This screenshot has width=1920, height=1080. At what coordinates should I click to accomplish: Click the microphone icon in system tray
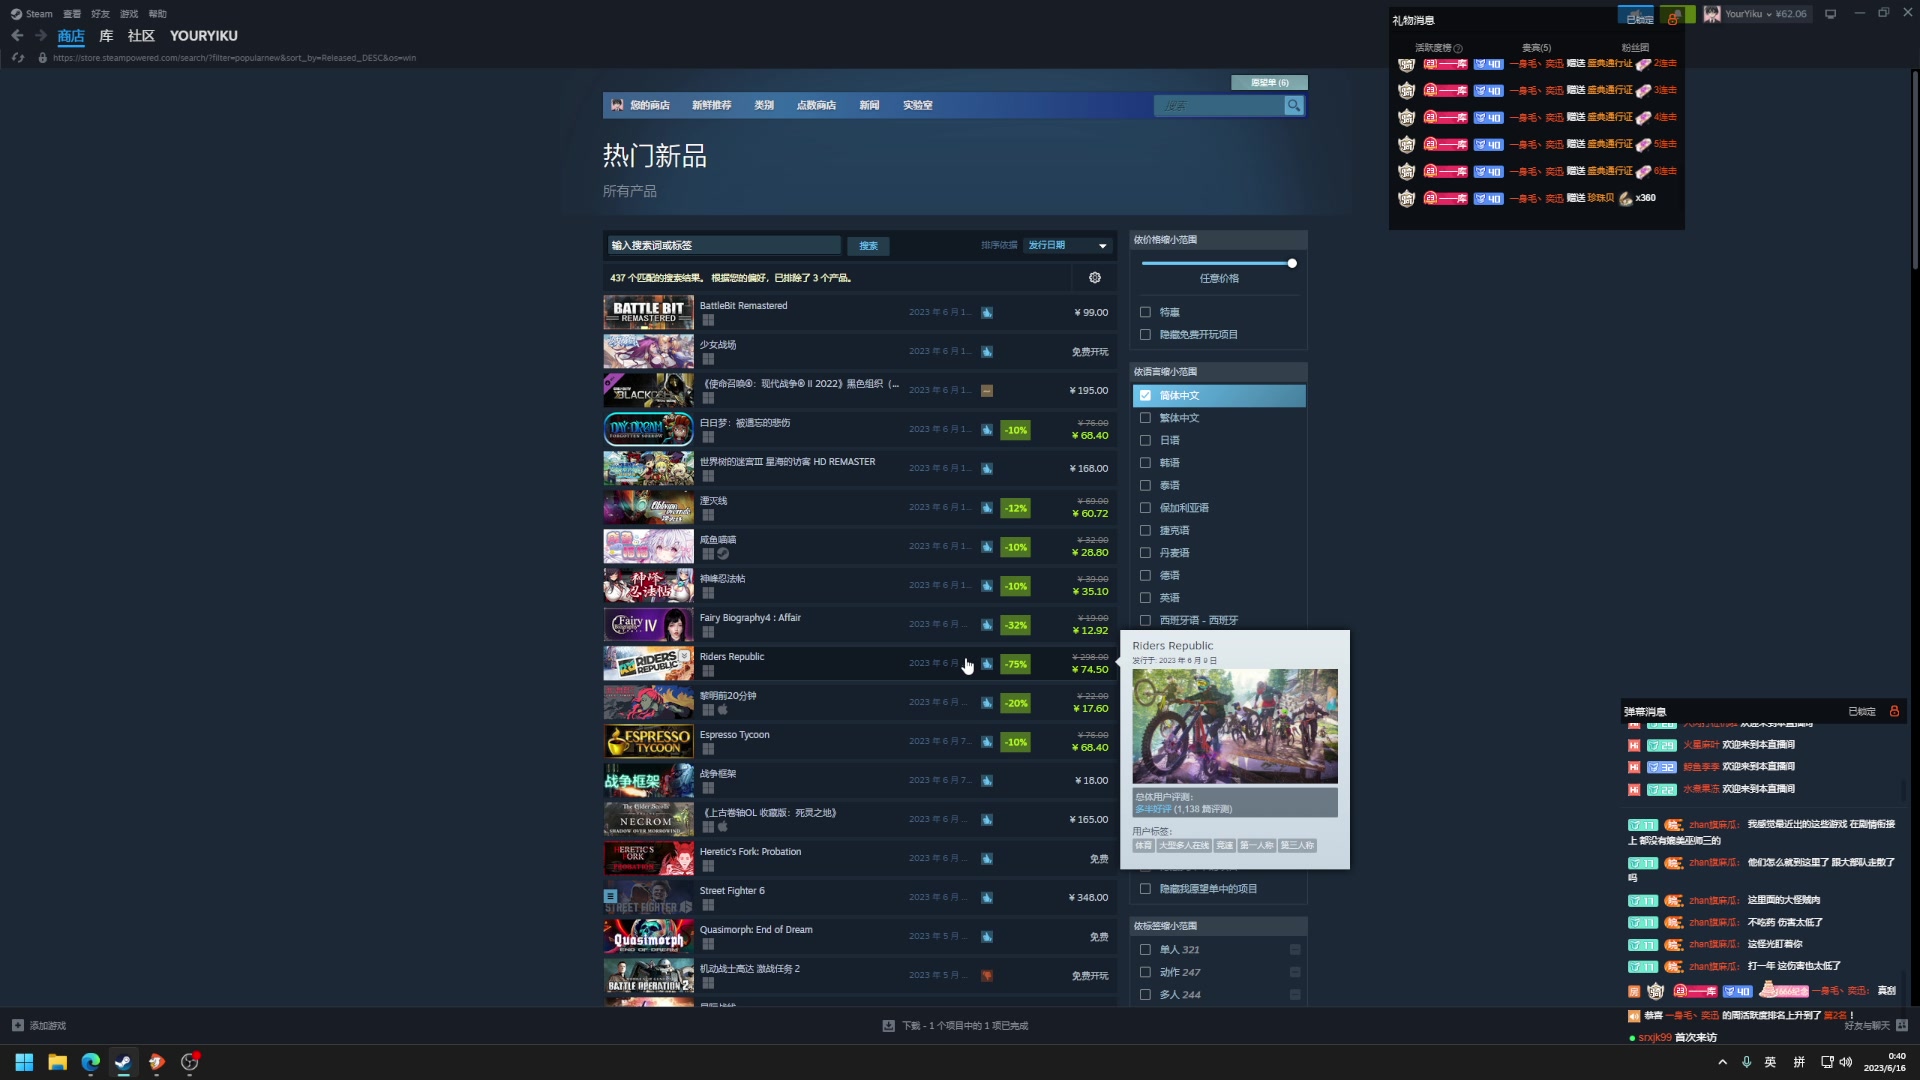coord(1746,1062)
